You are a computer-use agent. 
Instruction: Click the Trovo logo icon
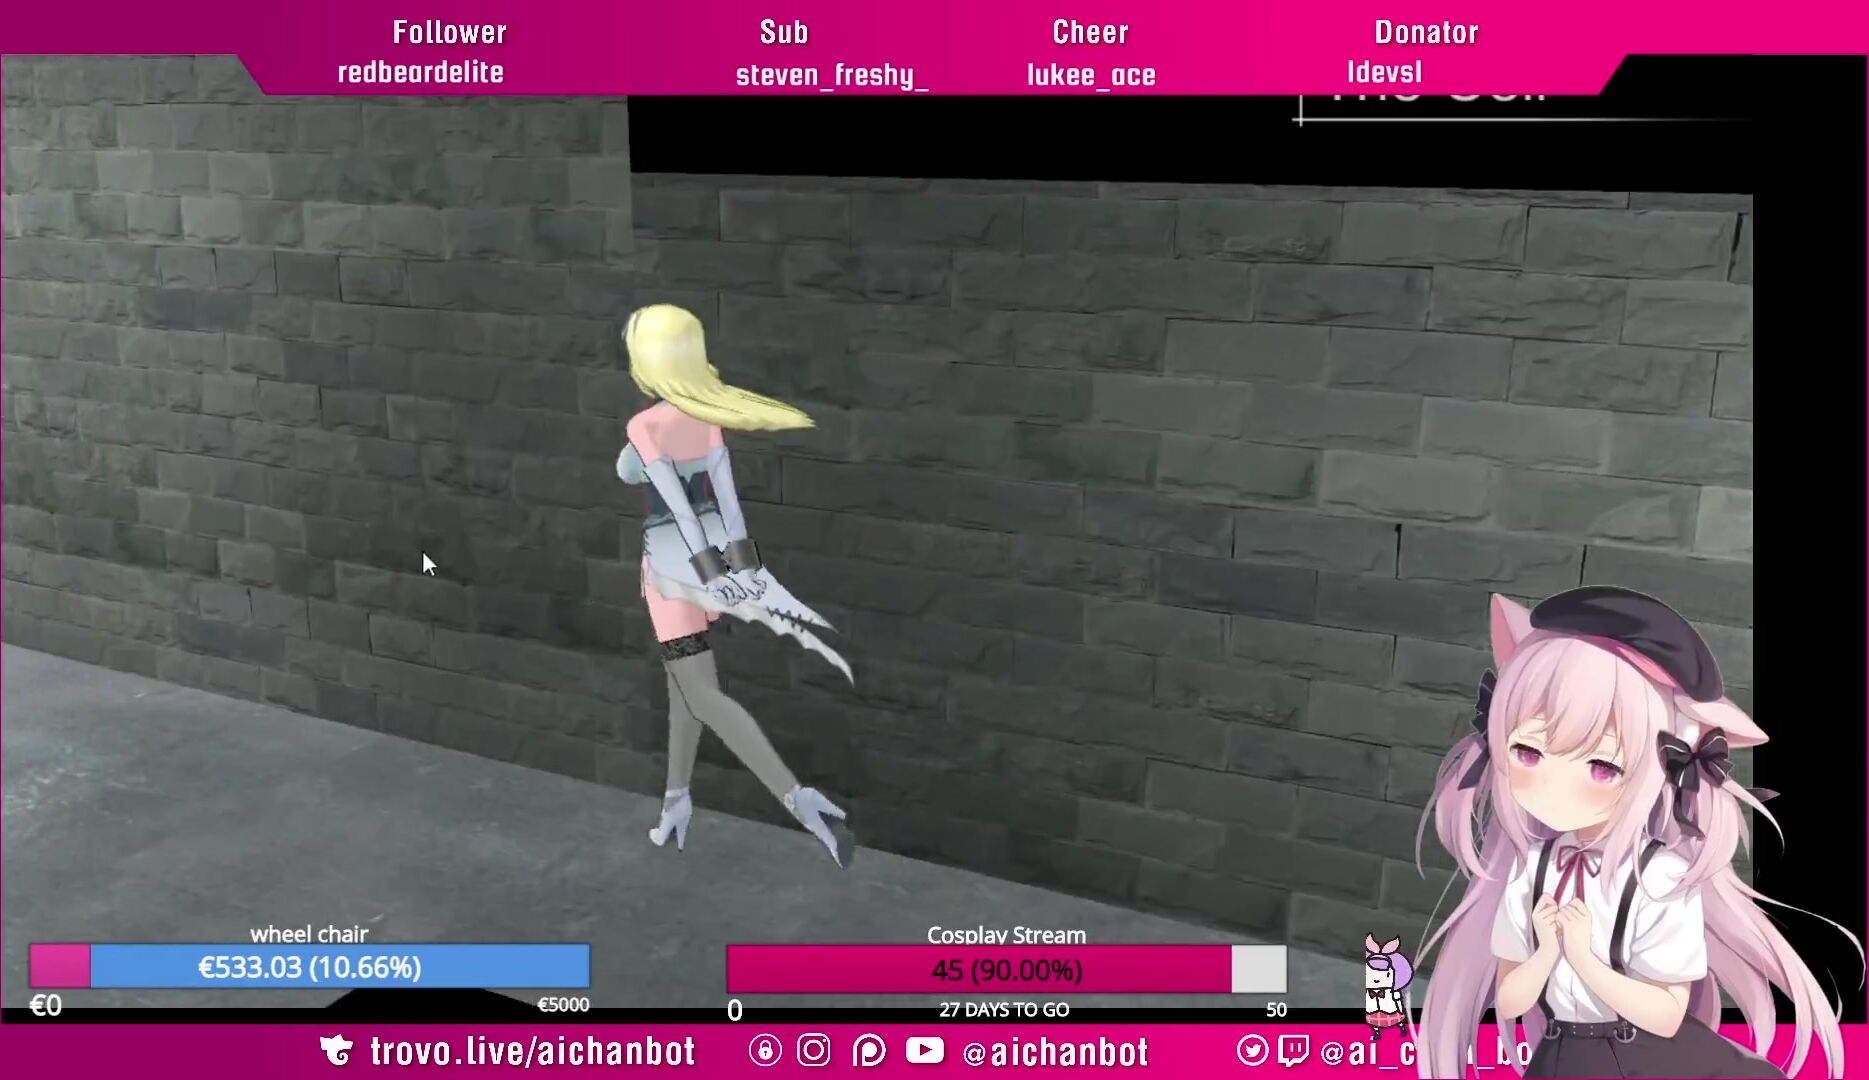click(337, 1051)
